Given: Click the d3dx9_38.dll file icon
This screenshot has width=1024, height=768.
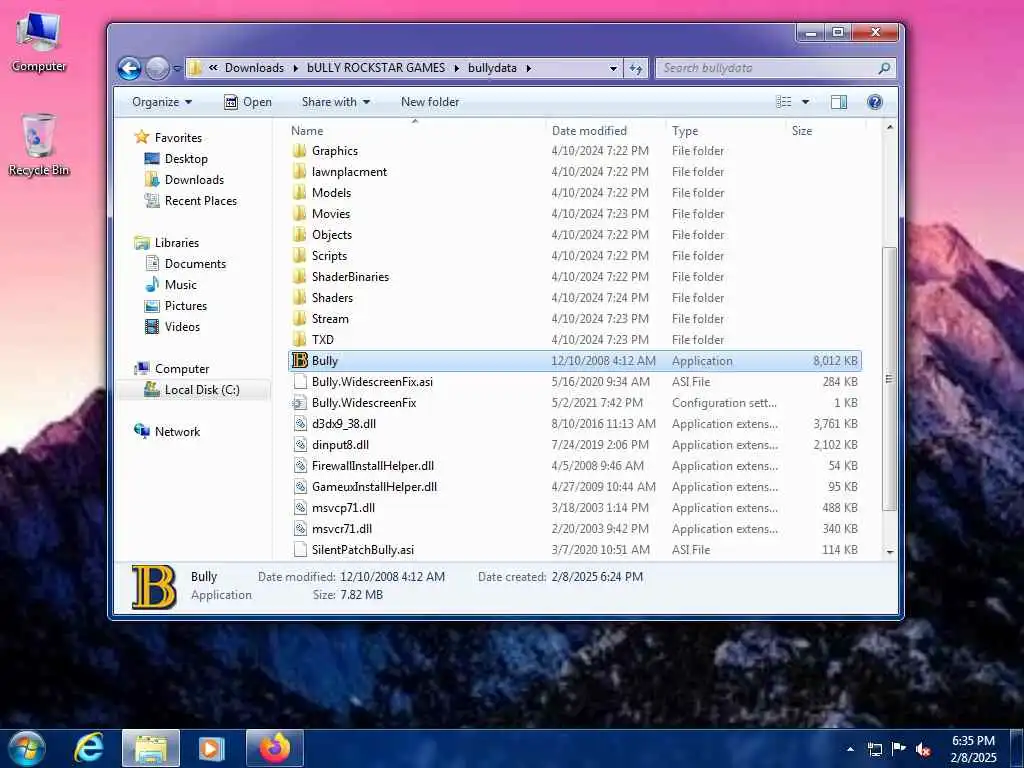Looking at the screenshot, I should pyautogui.click(x=300, y=424).
